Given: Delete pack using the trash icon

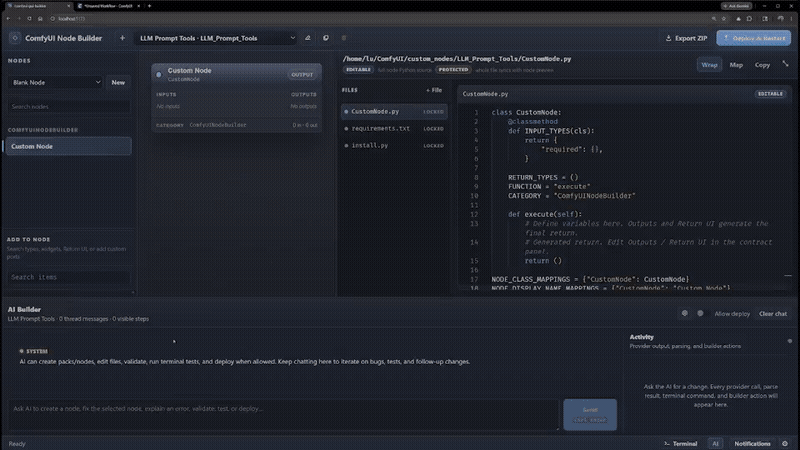Looking at the screenshot, I should [344, 38].
